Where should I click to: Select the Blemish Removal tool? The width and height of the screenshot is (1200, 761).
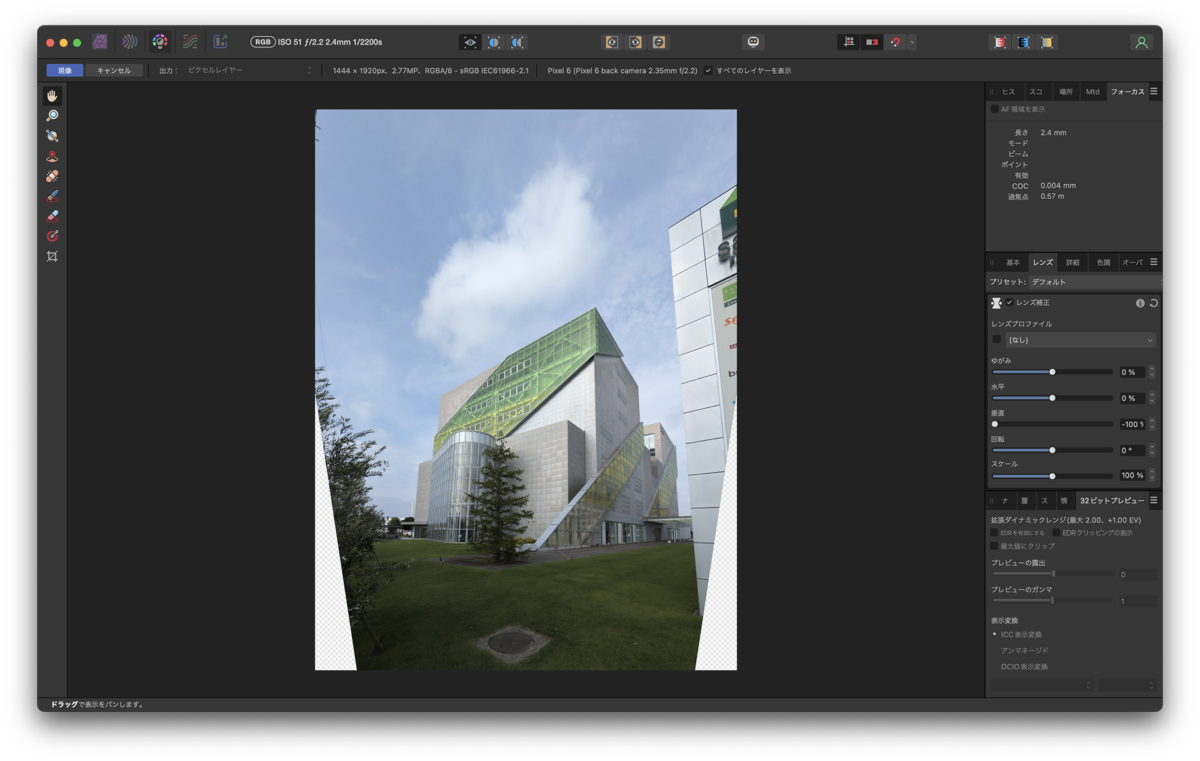(52, 176)
